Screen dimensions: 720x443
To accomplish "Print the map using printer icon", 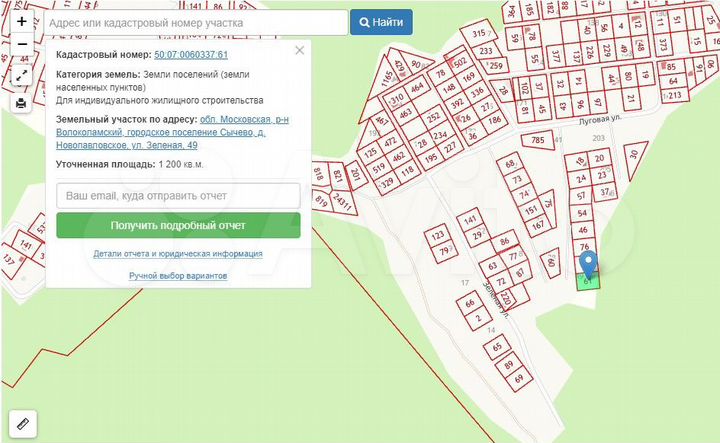I will (22, 103).
